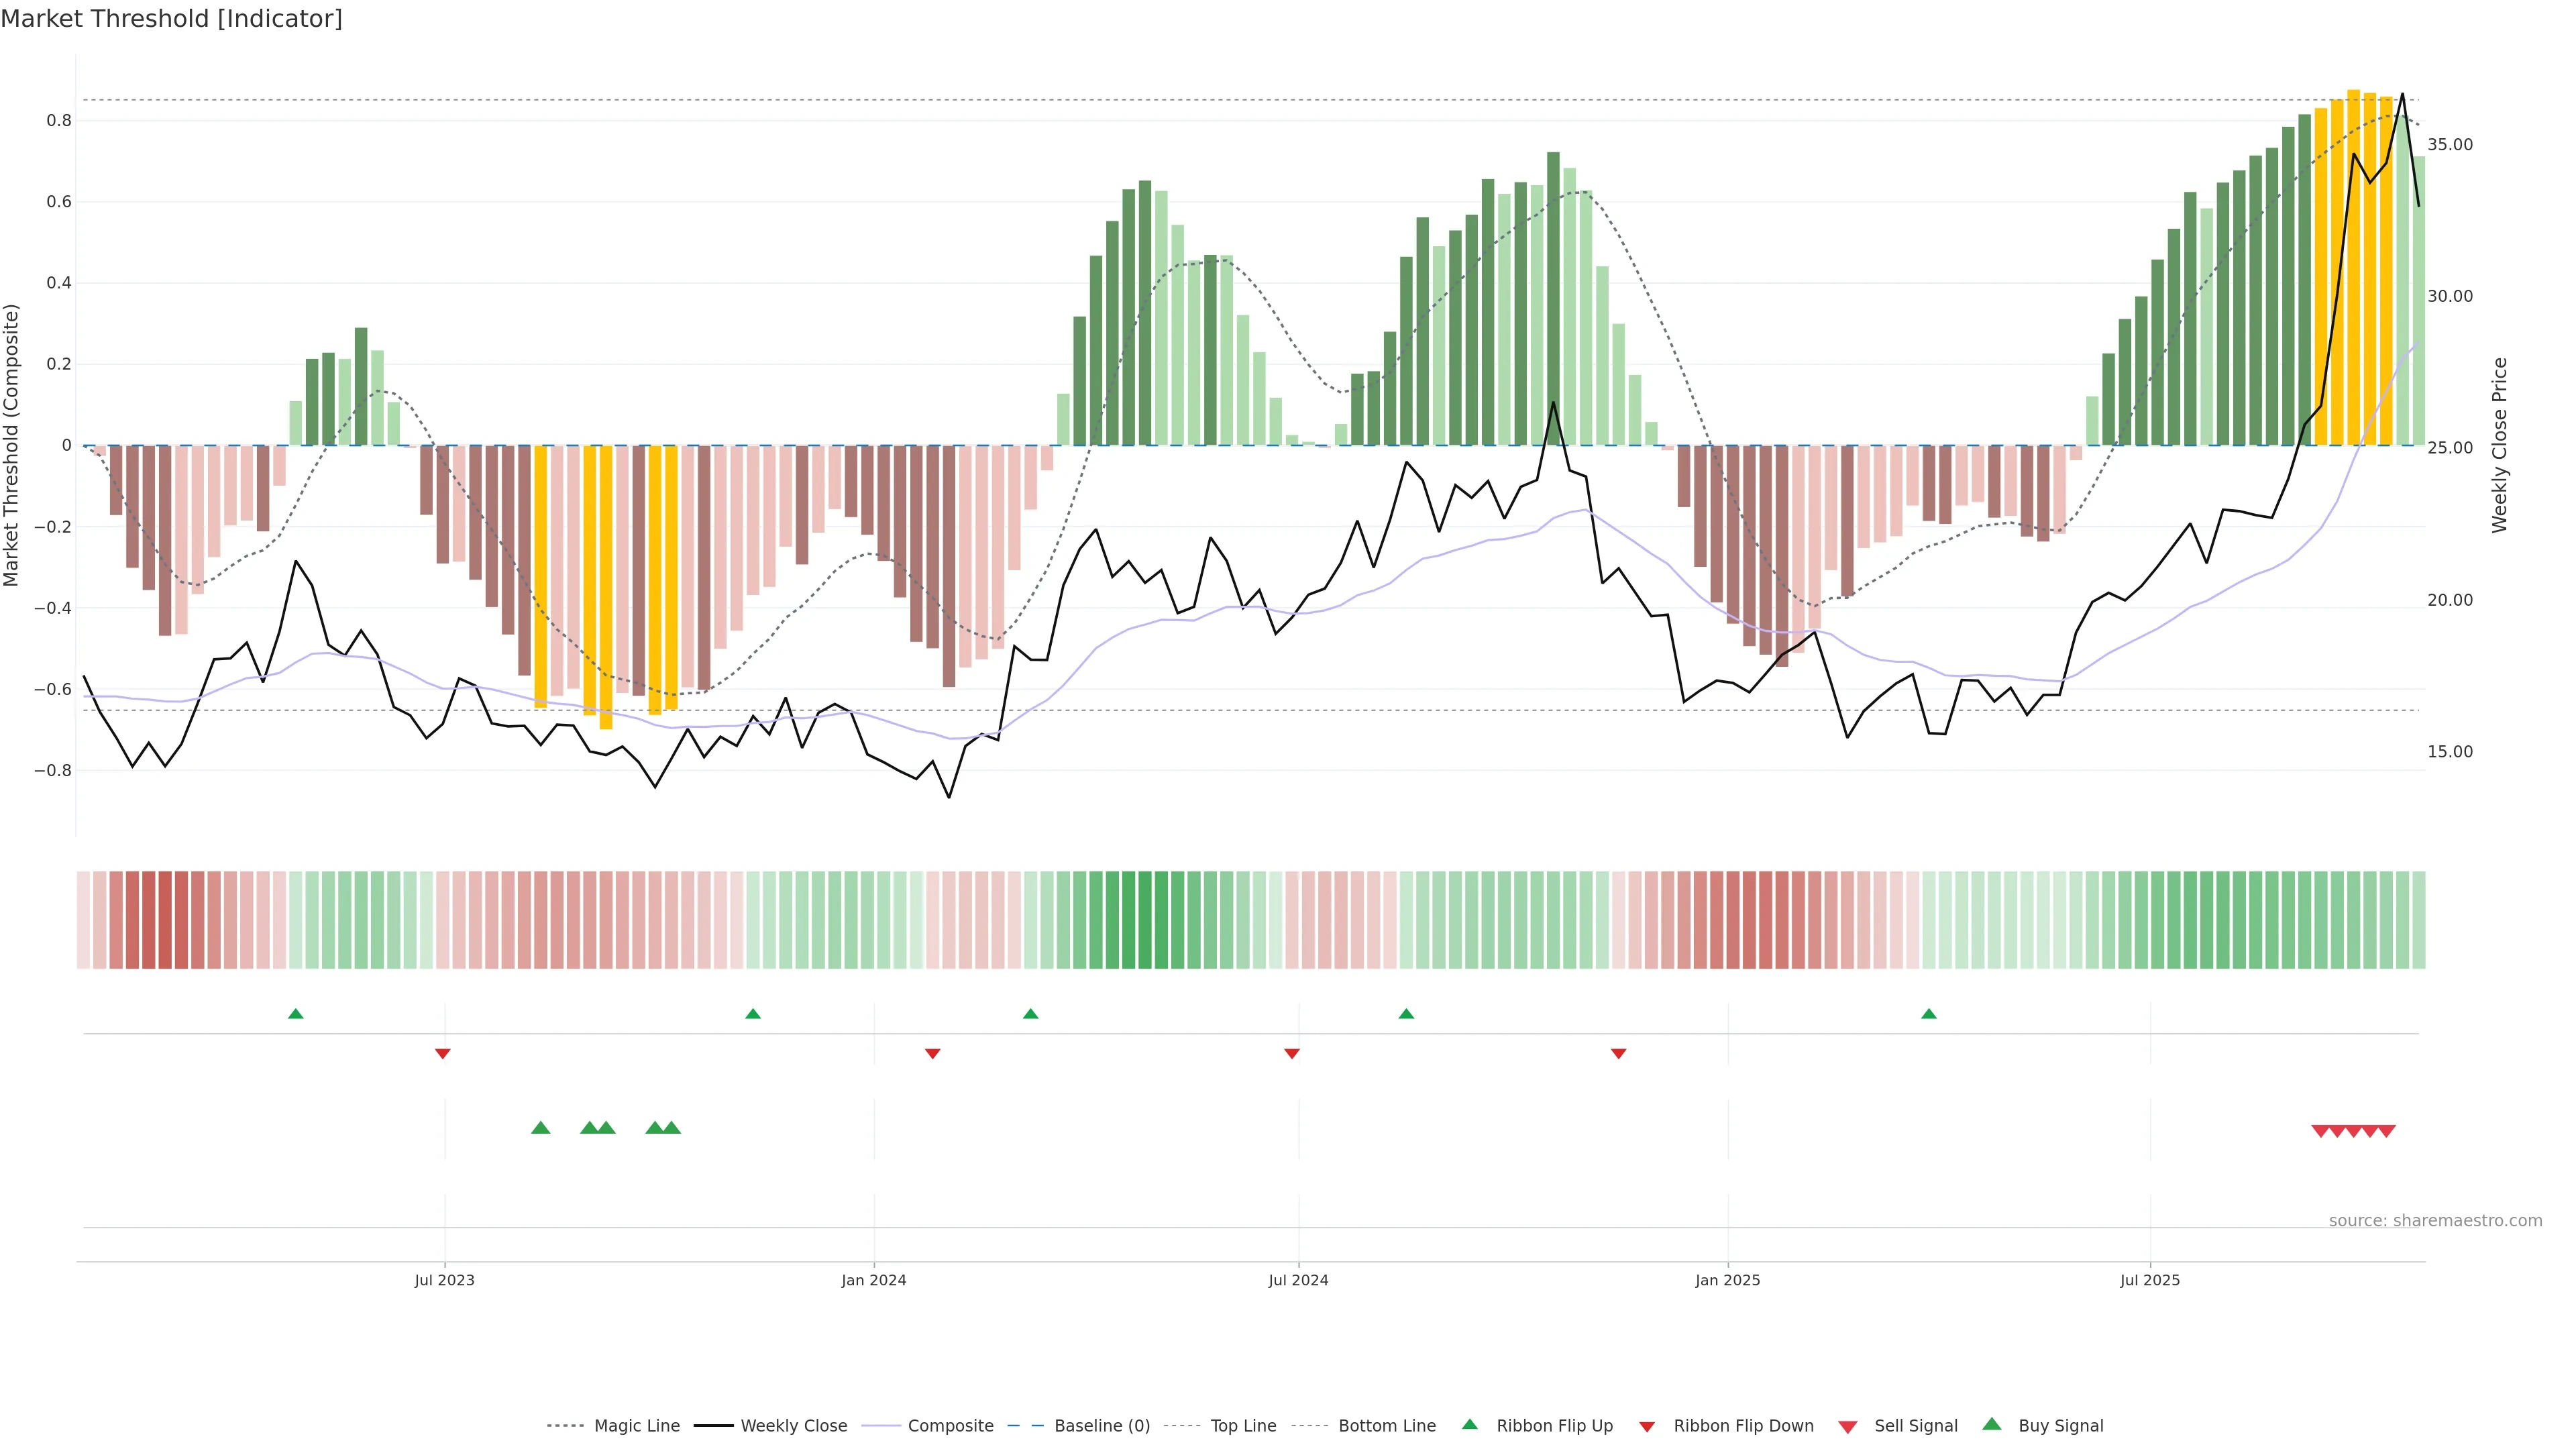Click ribbon flip down marker at Jul 2024

[x=1291, y=1053]
